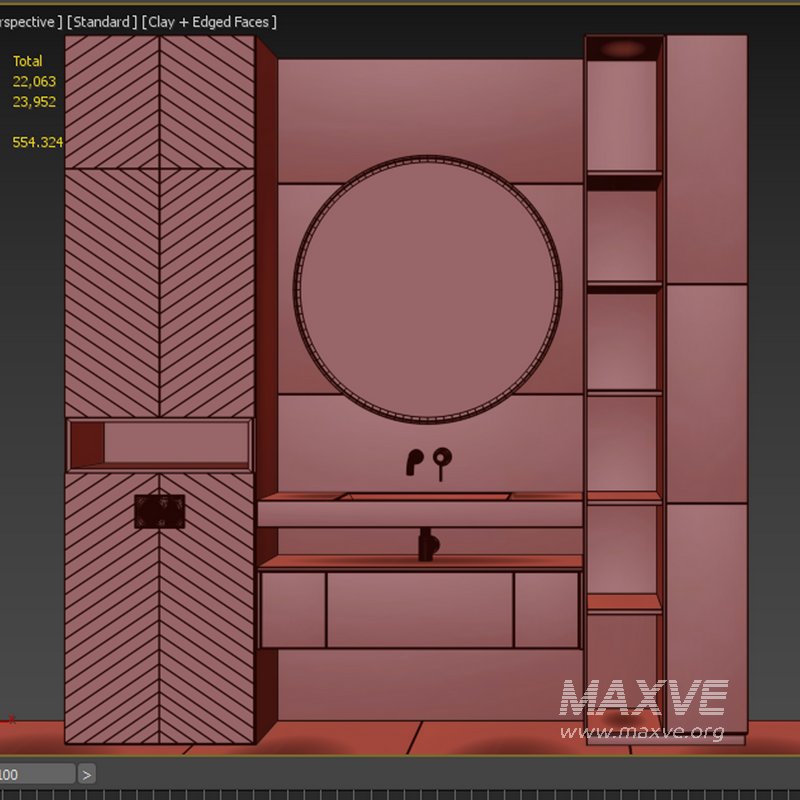Screen dimensions: 800x800
Task: Select the upper door of tall right cabinet
Action: coord(707,160)
